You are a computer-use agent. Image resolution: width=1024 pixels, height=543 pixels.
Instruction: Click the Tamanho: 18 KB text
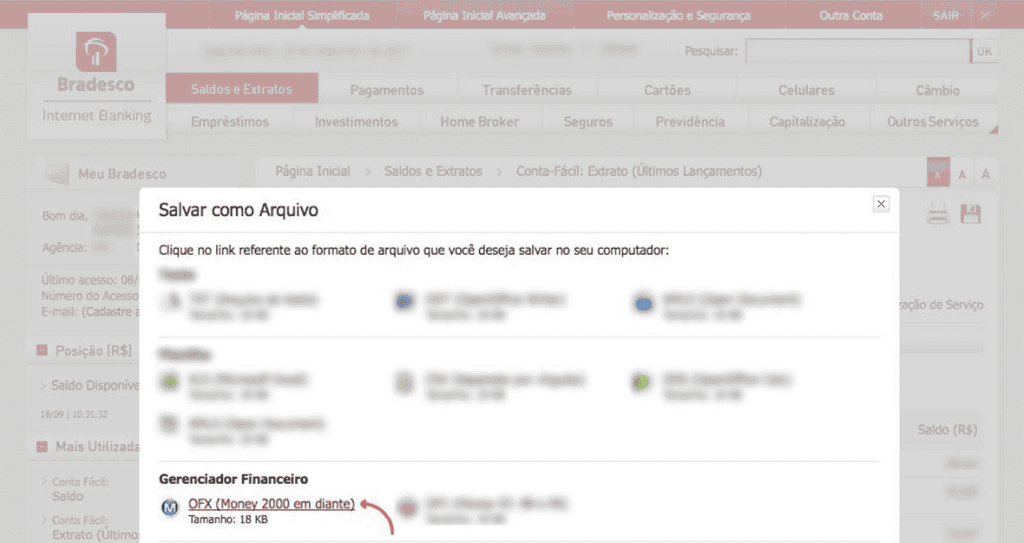228,519
